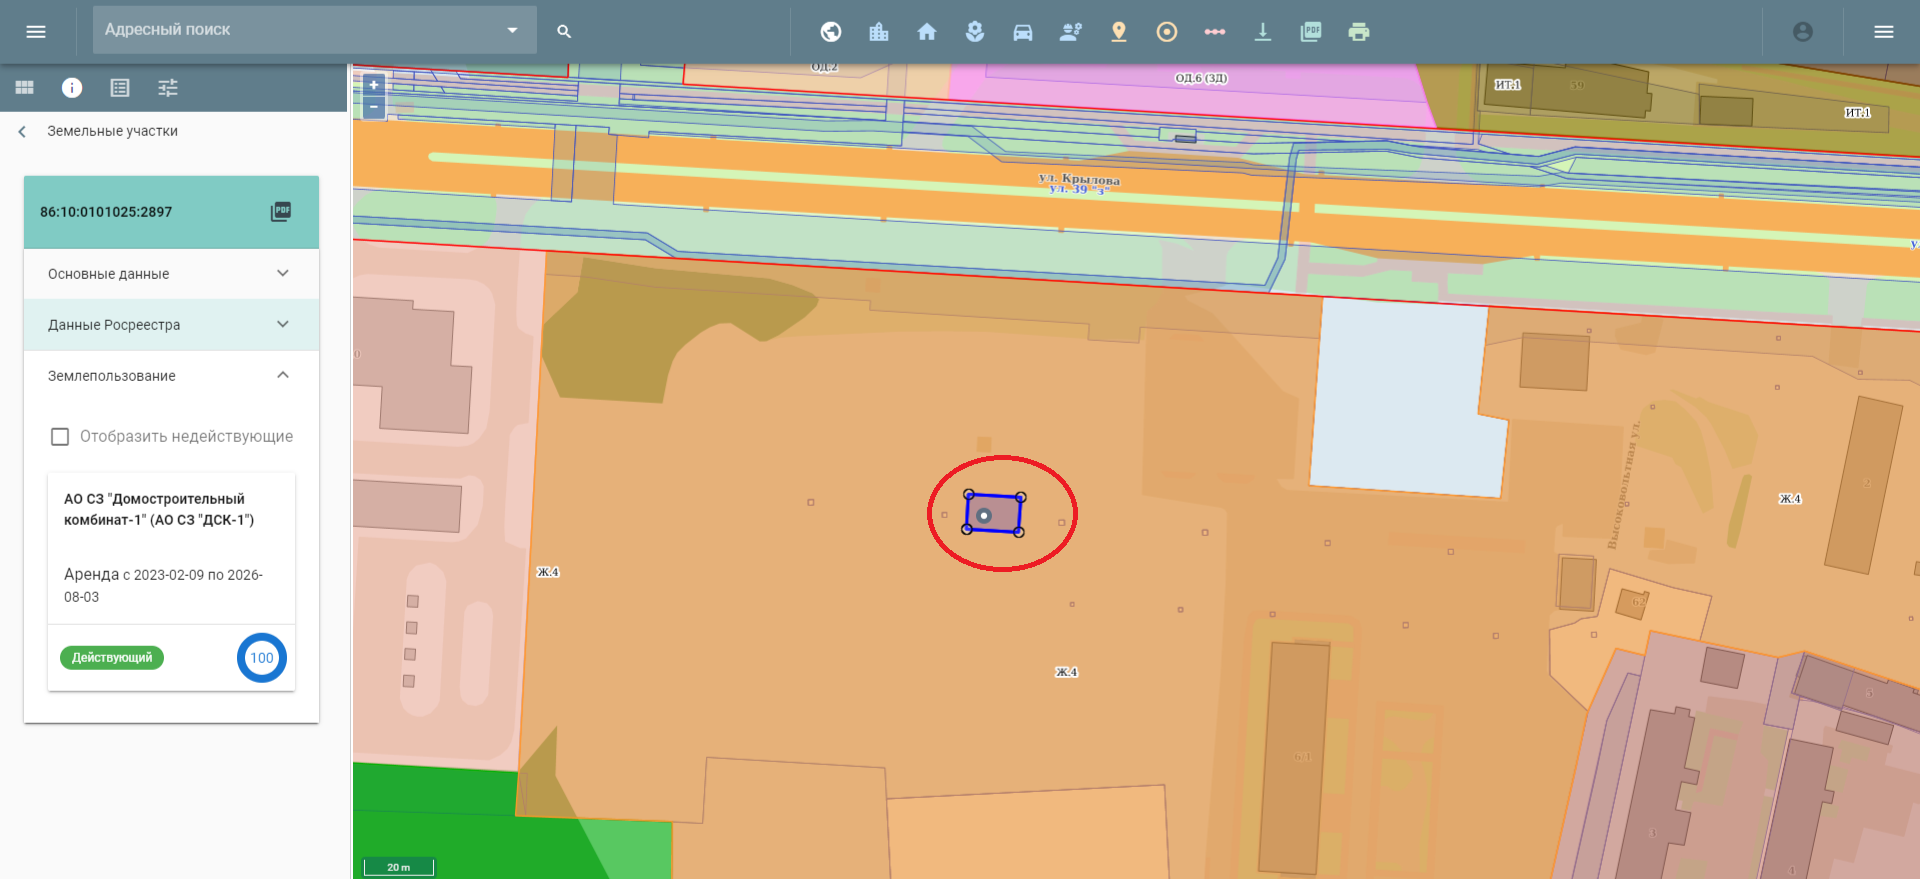Click the globe icon in the top toolbar
The image size is (1920, 879).
pyautogui.click(x=830, y=32)
